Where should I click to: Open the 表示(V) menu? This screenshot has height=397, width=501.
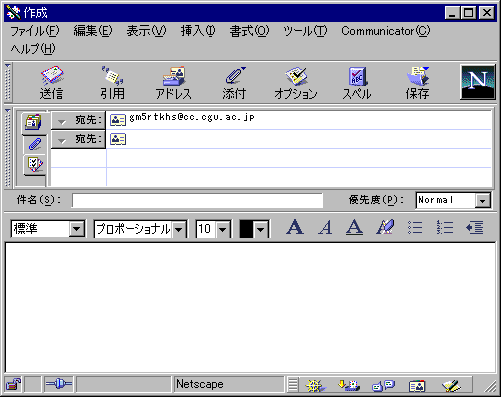tap(146, 31)
